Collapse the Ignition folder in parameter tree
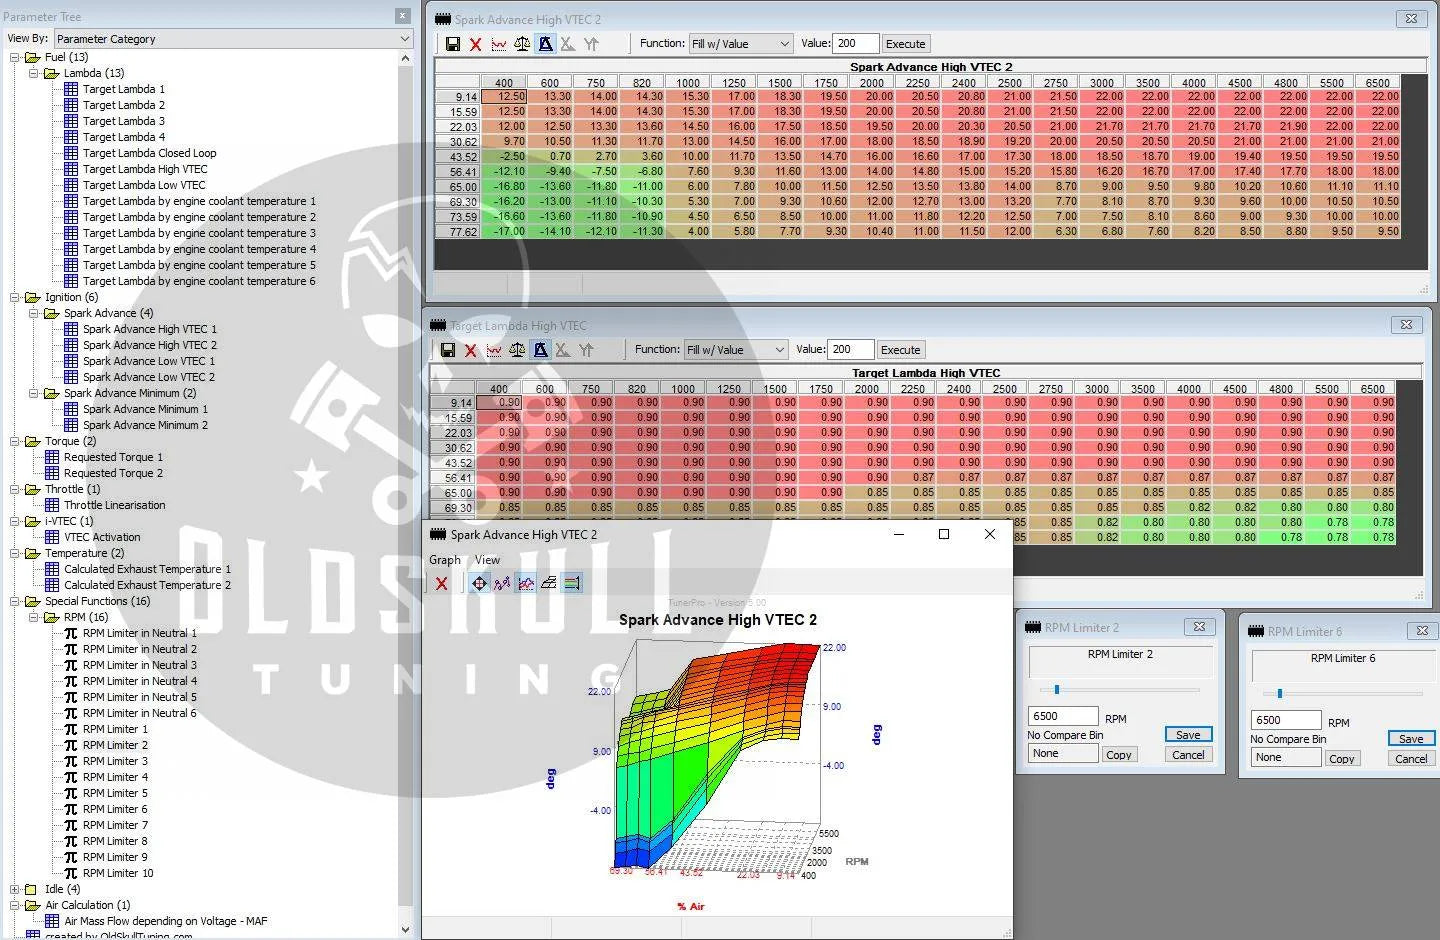The width and height of the screenshot is (1440, 940). 16,297
